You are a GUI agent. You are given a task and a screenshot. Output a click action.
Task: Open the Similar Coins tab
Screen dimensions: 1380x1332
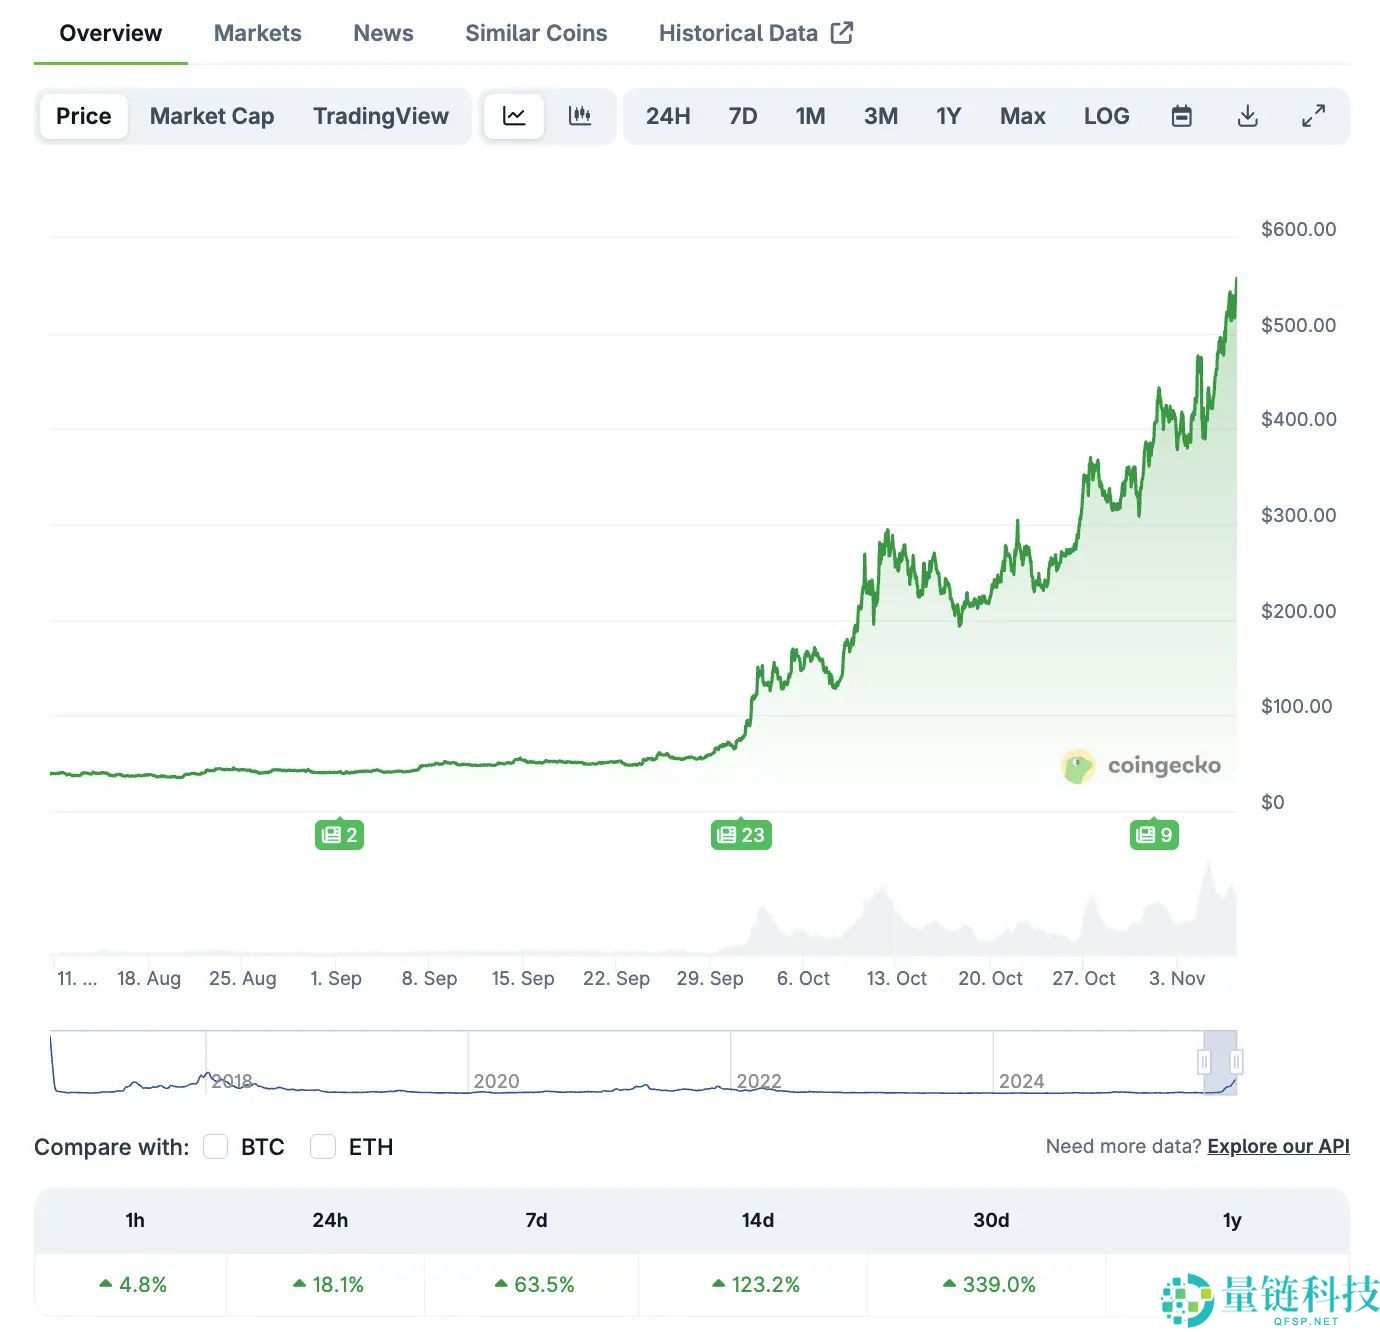(536, 33)
